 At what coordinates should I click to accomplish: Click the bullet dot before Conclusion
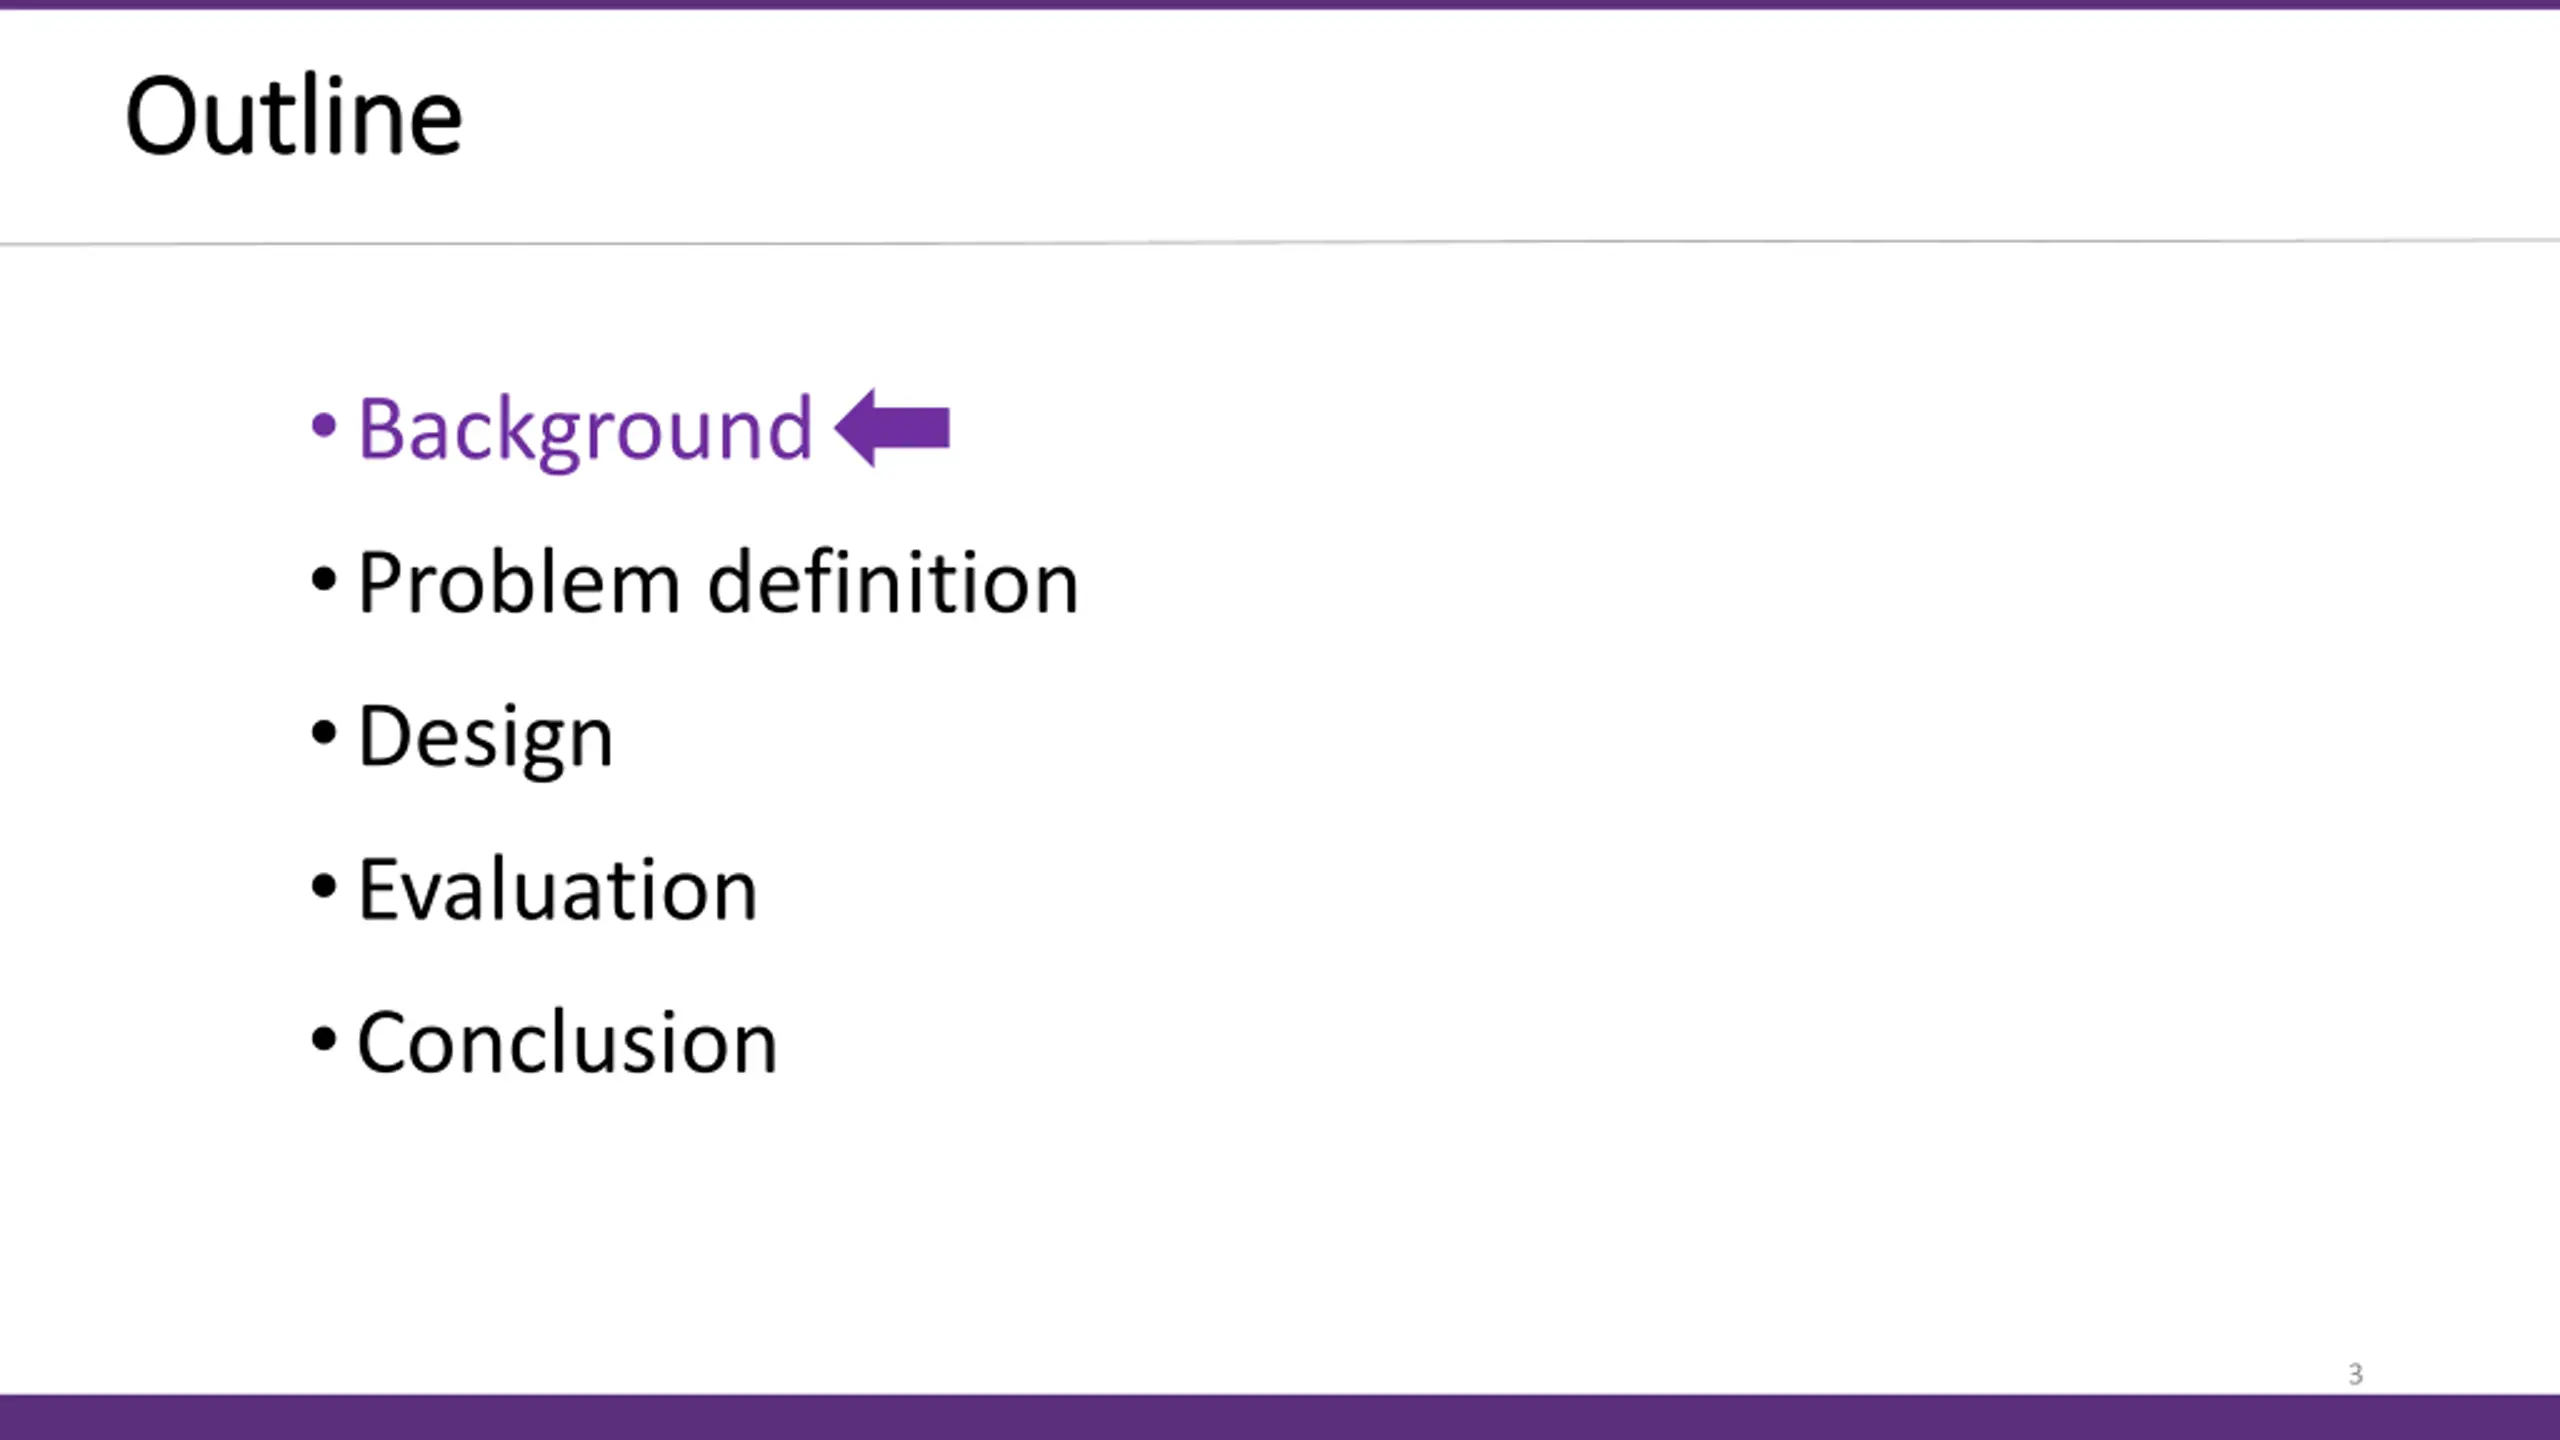coord(323,1039)
